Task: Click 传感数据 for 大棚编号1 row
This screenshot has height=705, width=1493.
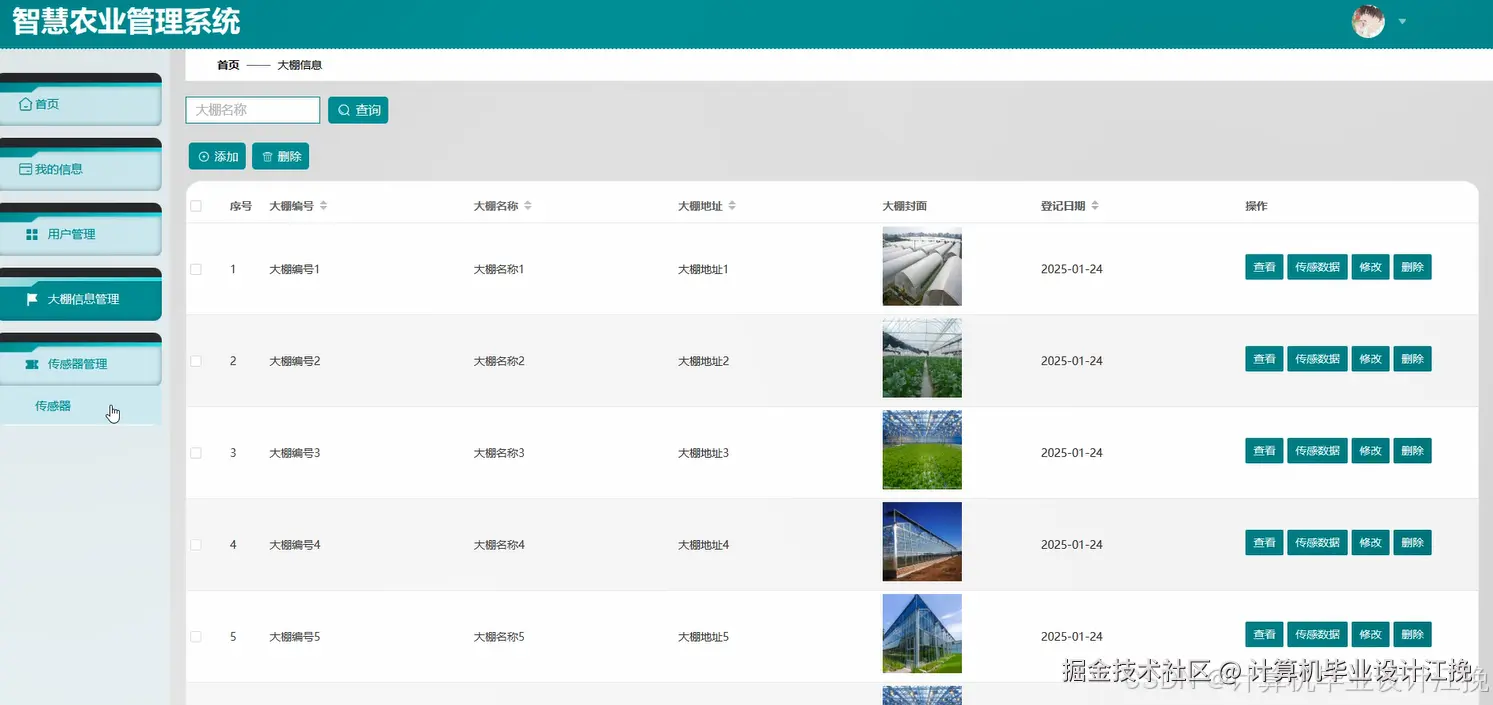Action: tap(1317, 267)
